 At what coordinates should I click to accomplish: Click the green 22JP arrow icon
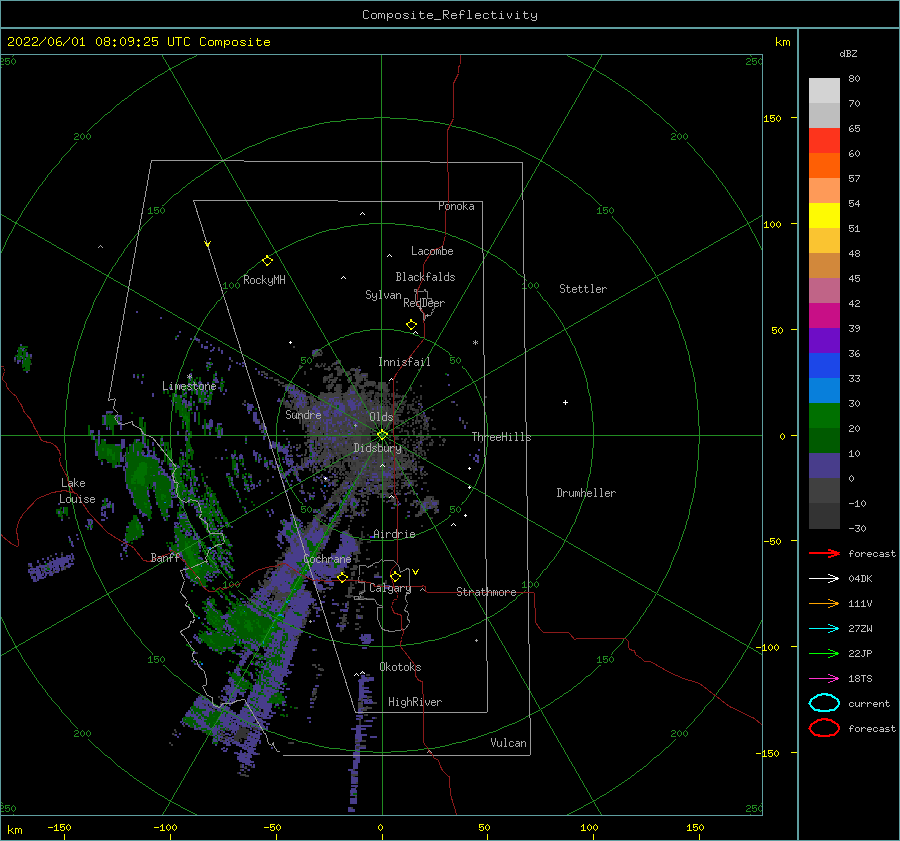point(824,653)
